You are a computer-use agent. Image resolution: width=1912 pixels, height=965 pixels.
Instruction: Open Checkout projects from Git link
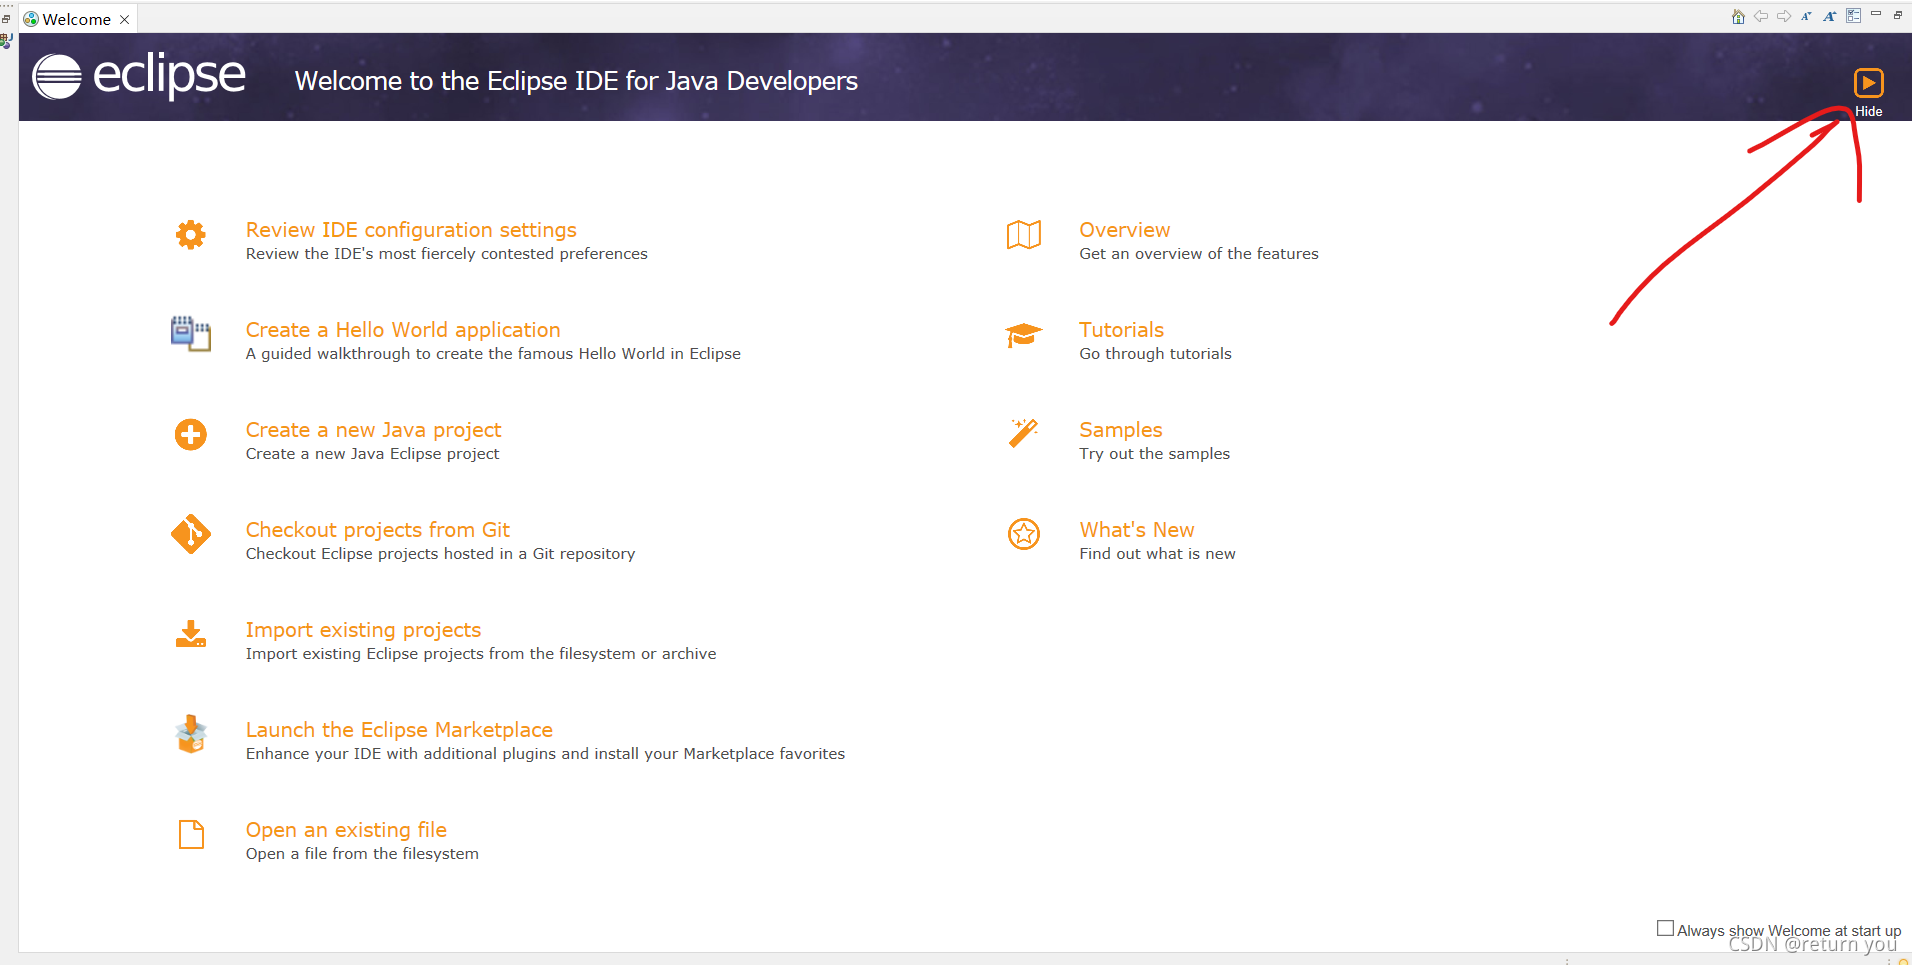click(378, 530)
